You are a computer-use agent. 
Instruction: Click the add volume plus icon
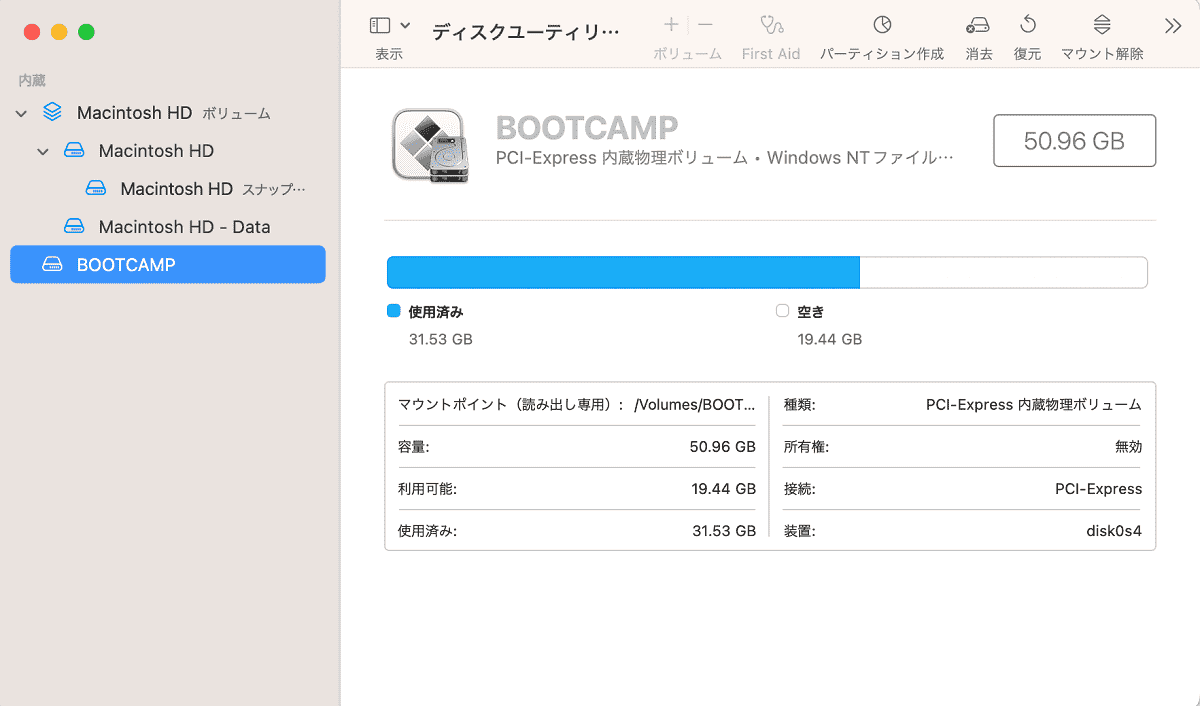coord(671,25)
